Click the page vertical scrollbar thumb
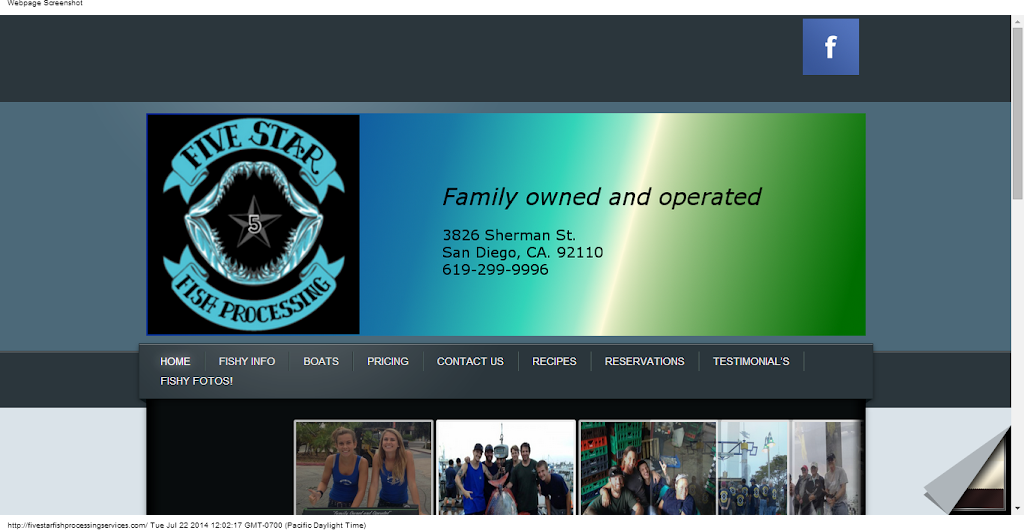 click(x=1017, y=112)
